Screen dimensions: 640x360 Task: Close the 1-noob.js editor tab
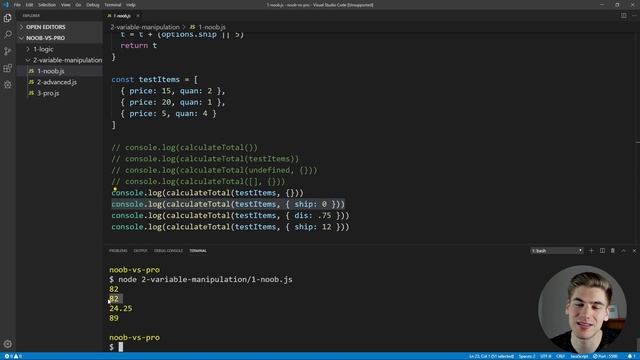pos(138,16)
